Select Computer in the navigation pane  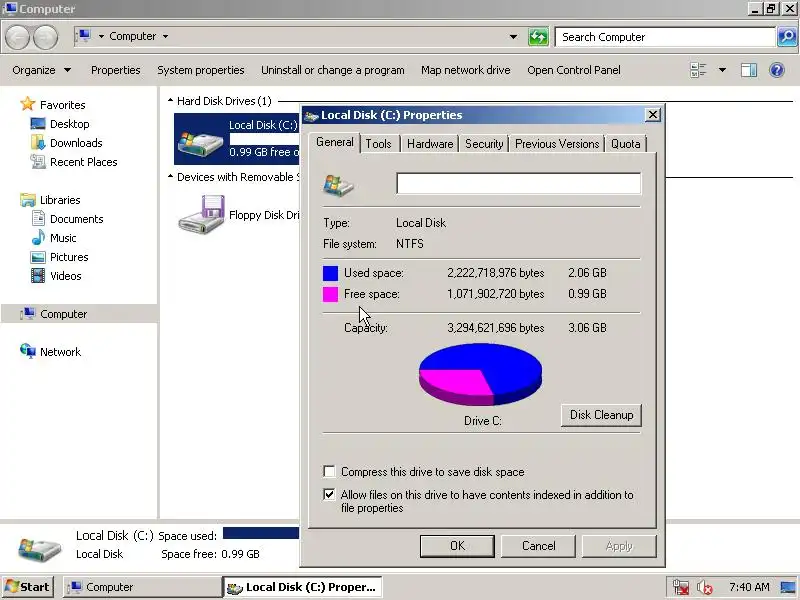[79, 314]
